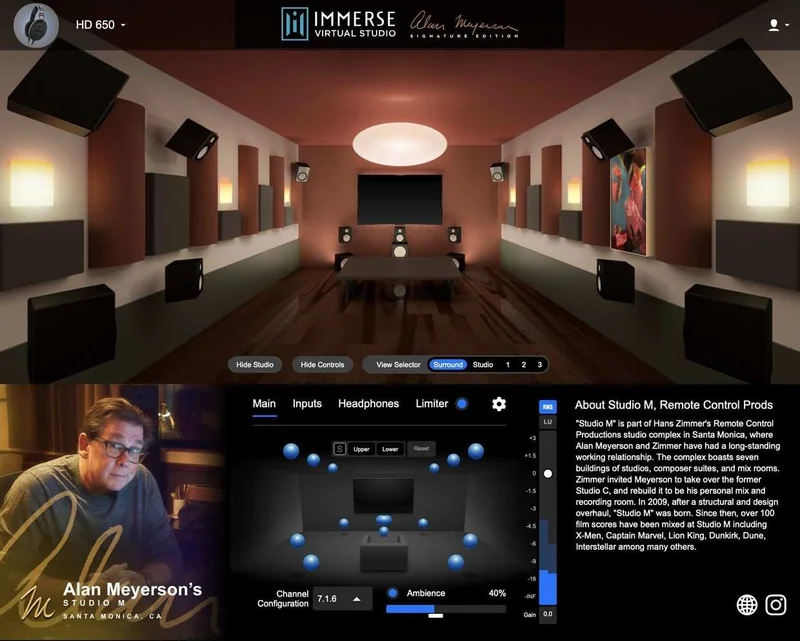Click the rear left speaker sphere
The image size is (800, 641).
tap(311, 562)
